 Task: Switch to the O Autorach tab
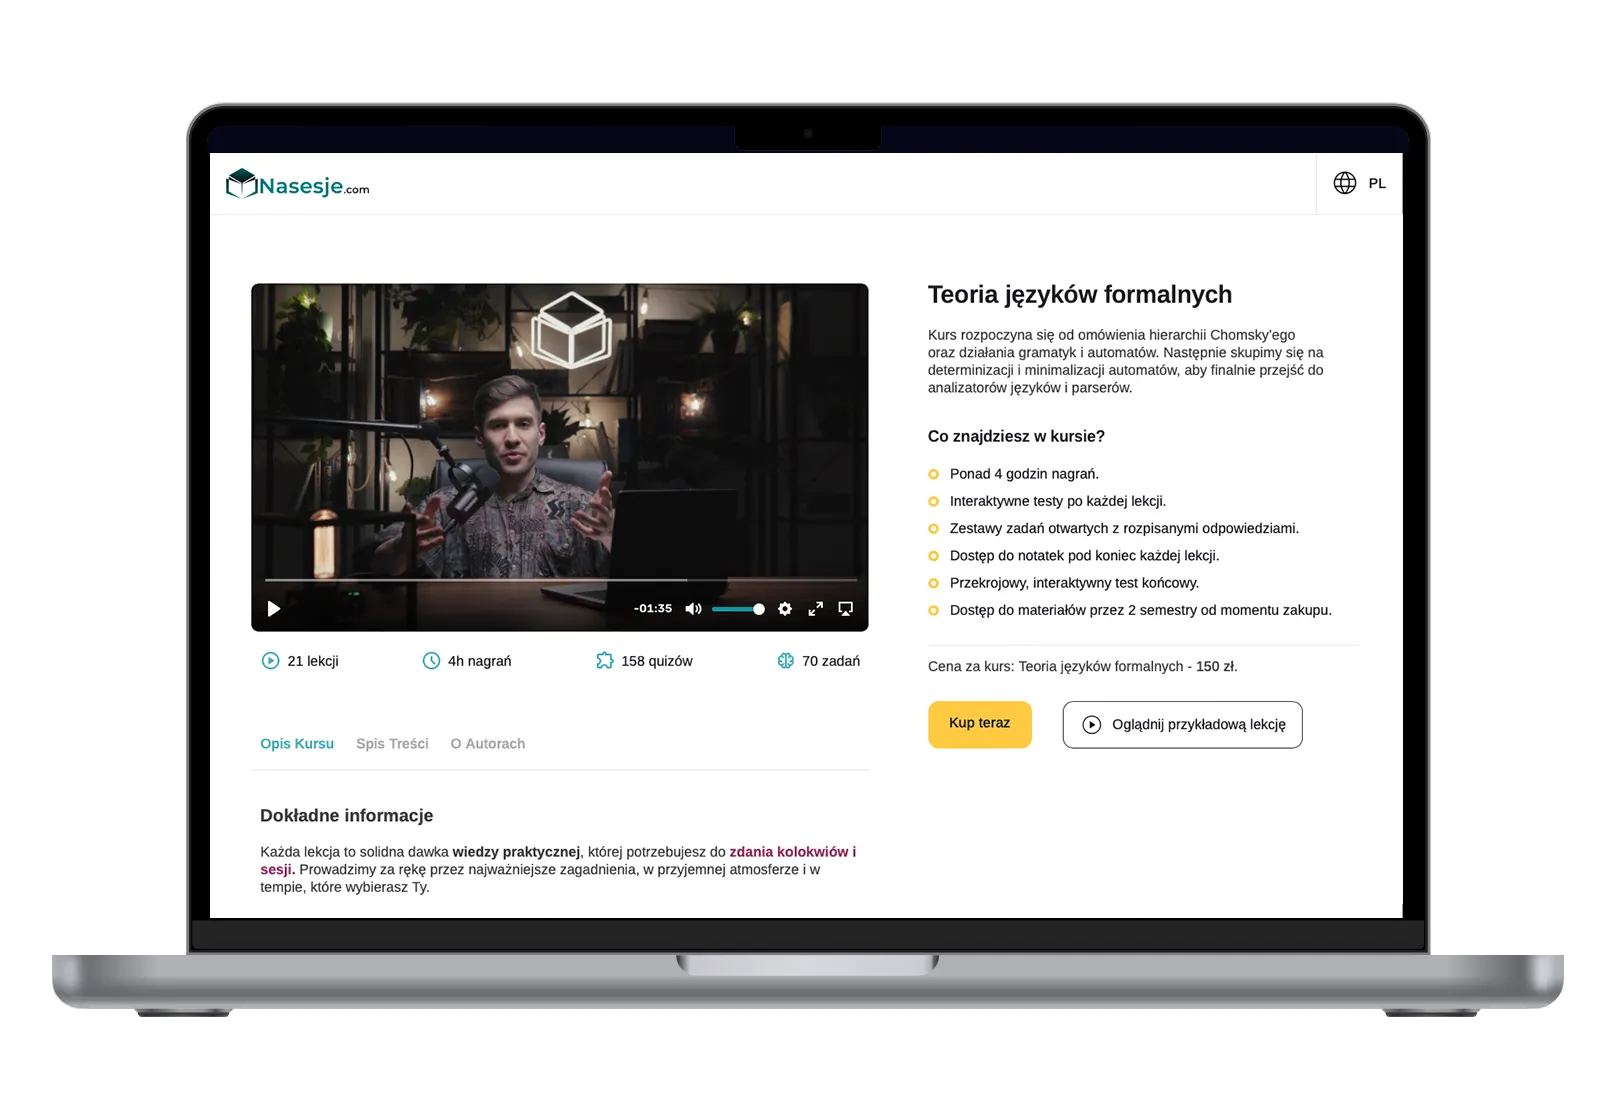point(488,744)
